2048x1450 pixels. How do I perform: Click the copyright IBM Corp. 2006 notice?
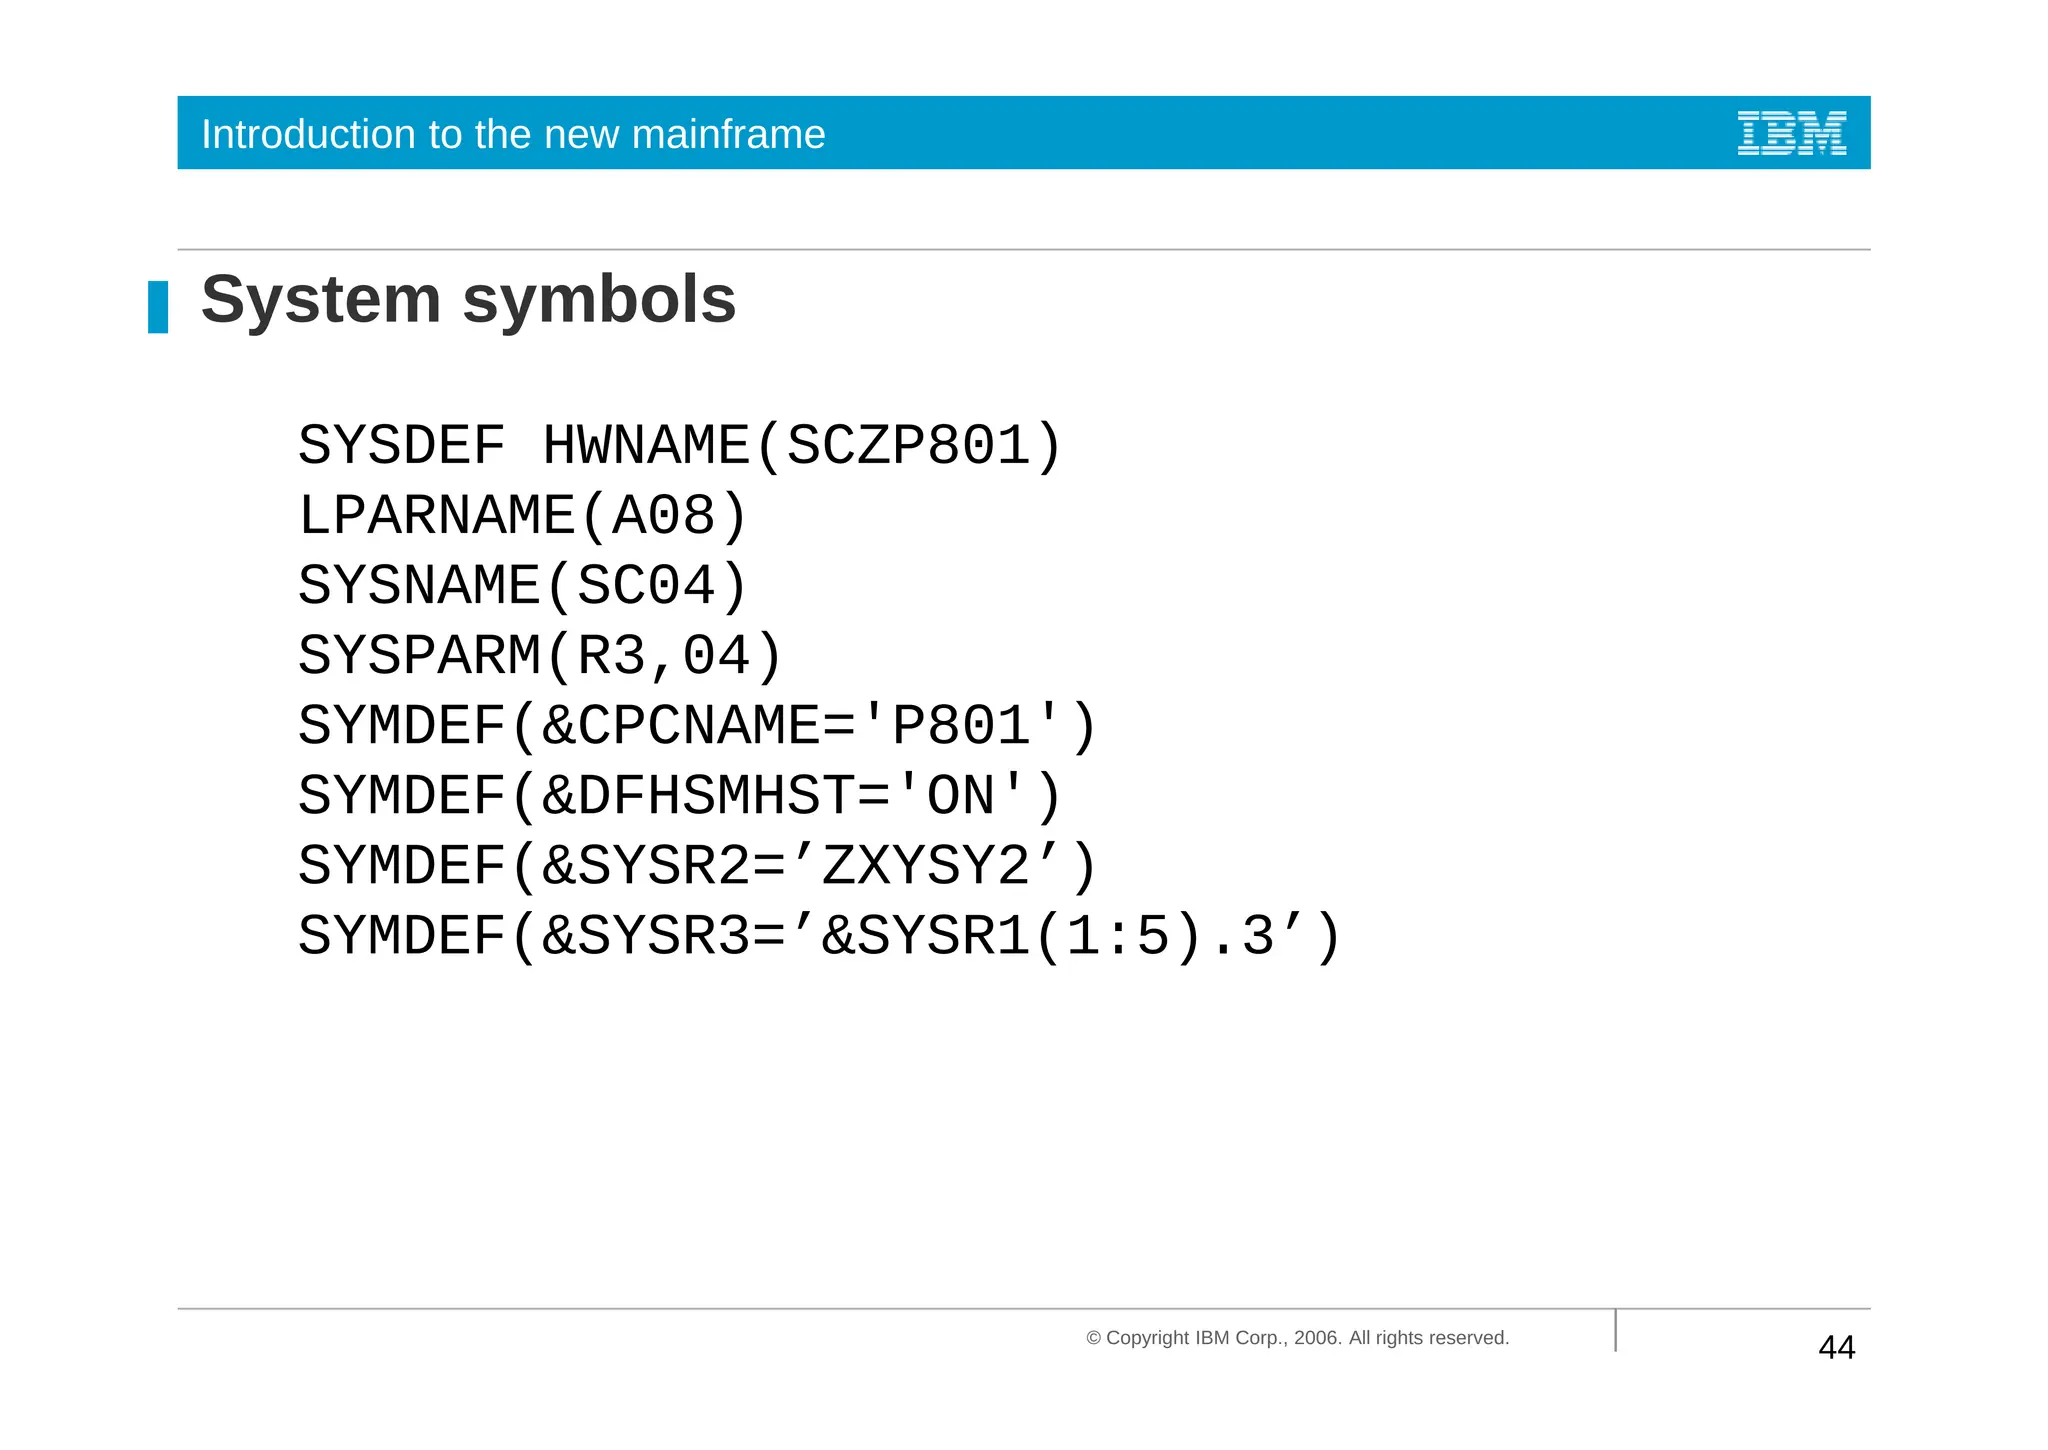coord(1297,1338)
